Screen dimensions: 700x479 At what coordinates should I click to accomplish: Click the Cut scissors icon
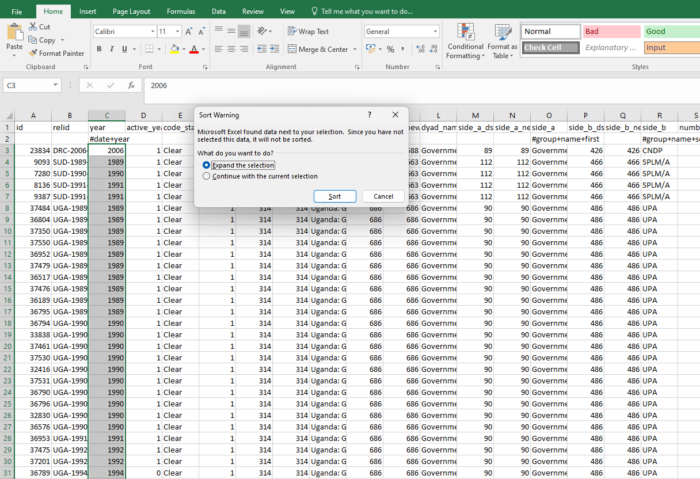[x=33, y=27]
